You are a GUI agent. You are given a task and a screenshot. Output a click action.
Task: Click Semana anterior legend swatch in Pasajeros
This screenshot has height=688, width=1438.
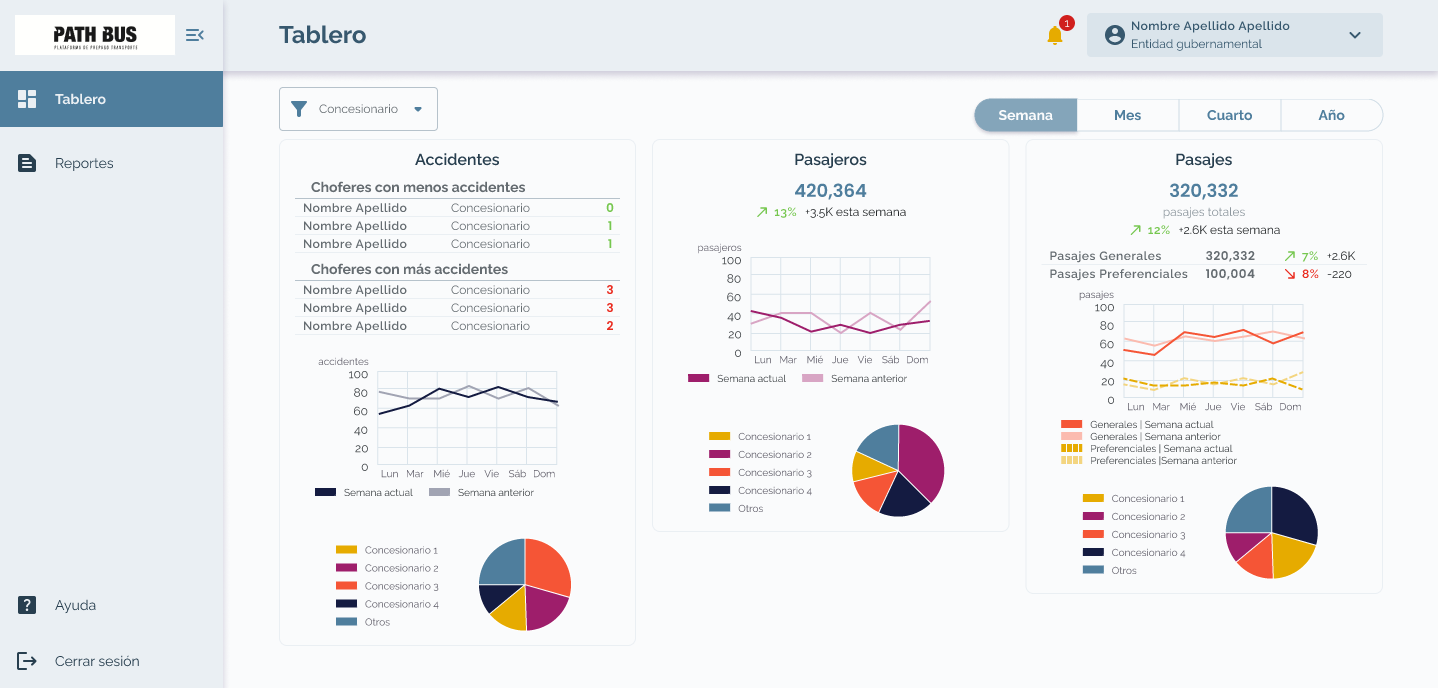point(812,378)
